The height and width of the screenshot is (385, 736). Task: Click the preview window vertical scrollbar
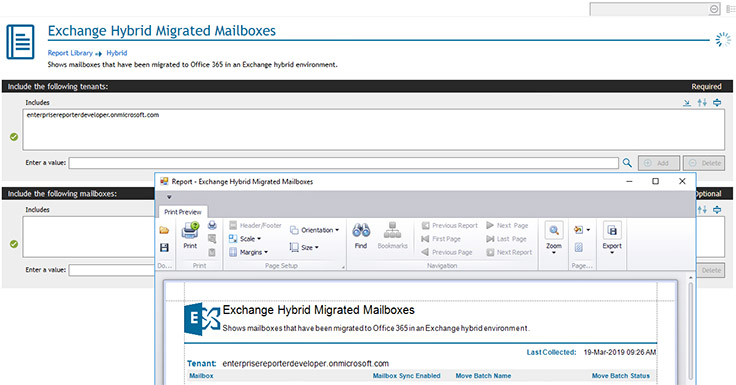(690, 329)
